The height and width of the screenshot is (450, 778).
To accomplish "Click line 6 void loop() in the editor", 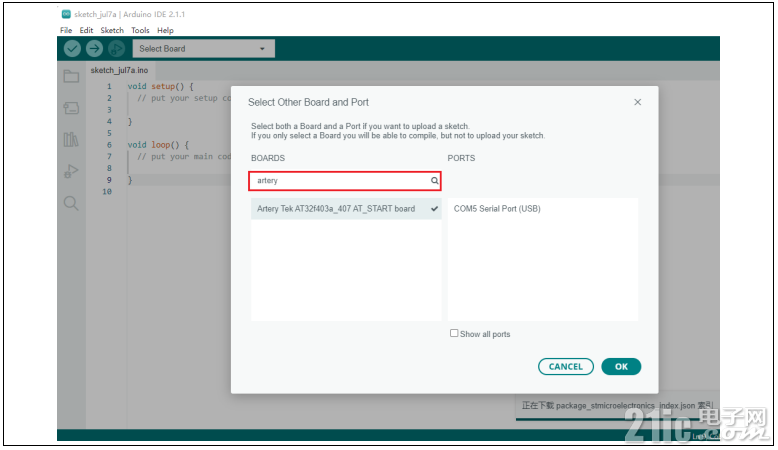I will coord(158,145).
